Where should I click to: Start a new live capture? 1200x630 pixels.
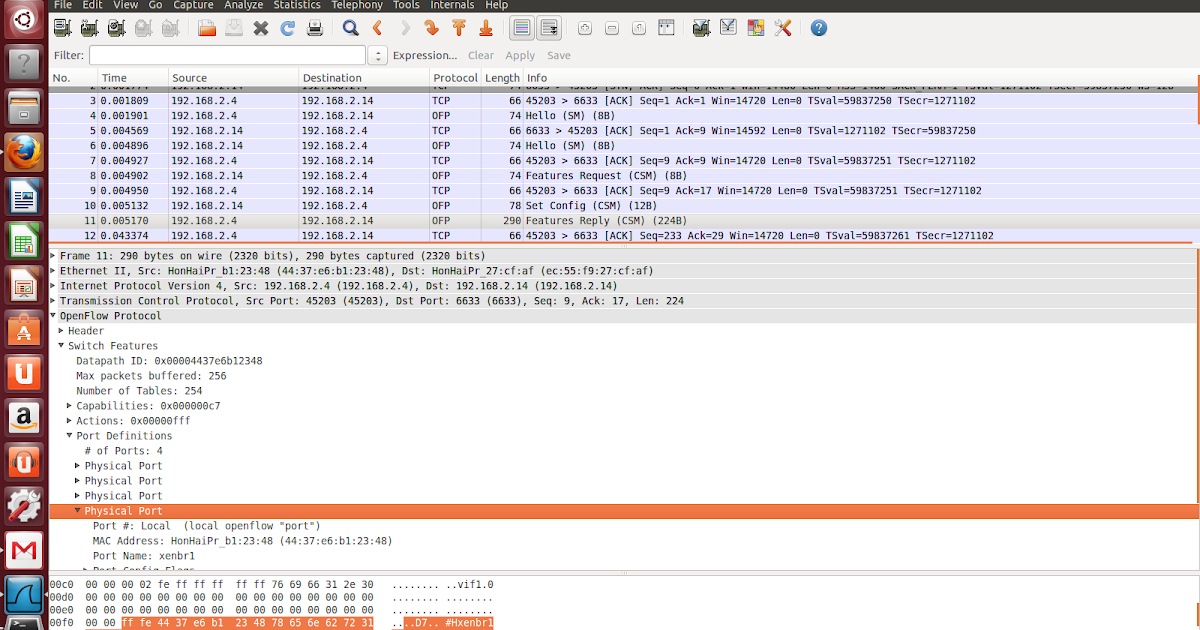[117, 28]
